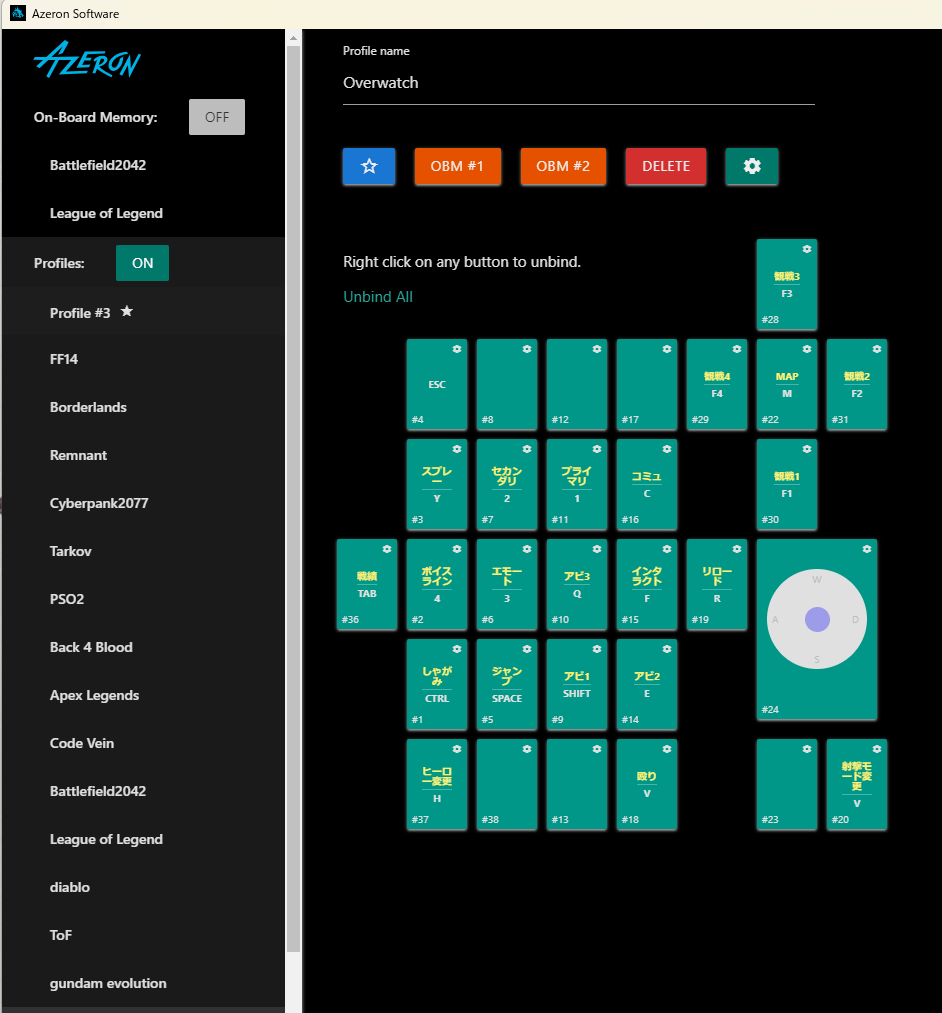Screen dimensions: 942x1013
Task: Open gear settings on F4 button #29
Action: [x=737, y=349]
